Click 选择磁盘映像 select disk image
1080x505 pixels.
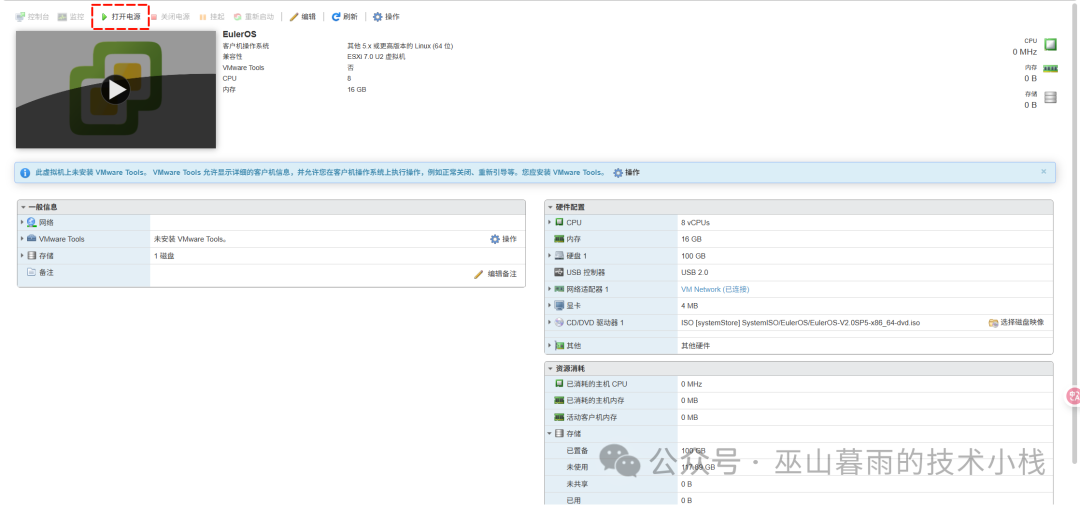coord(1017,322)
